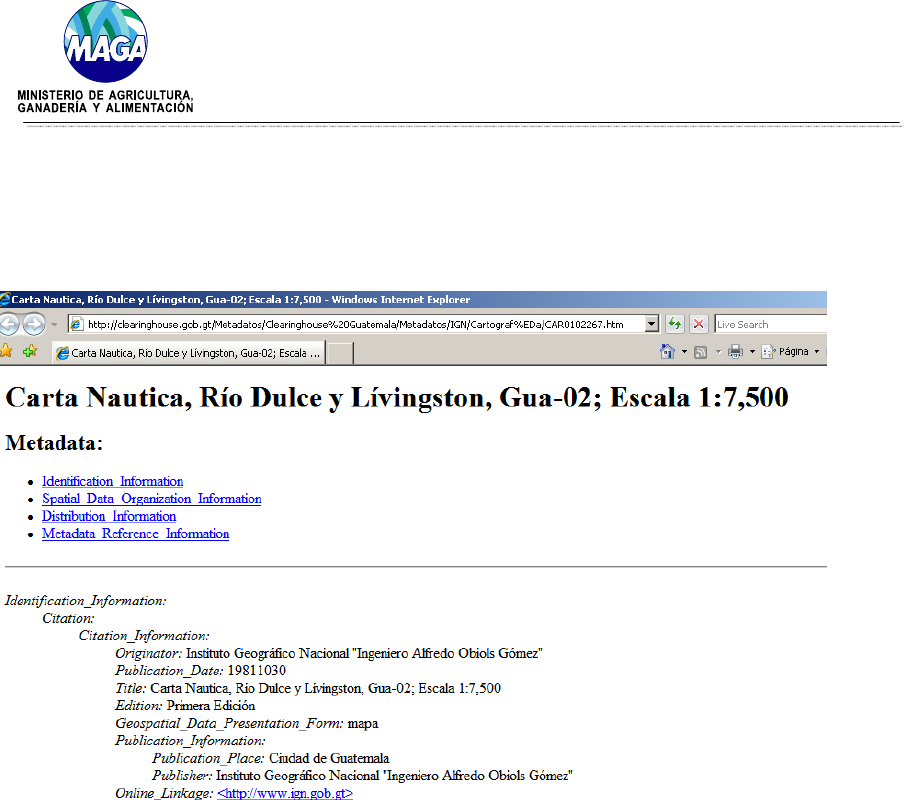Open the Distribution_Information link
The width and height of the screenshot is (904, 800).
(x=109, y=516)
